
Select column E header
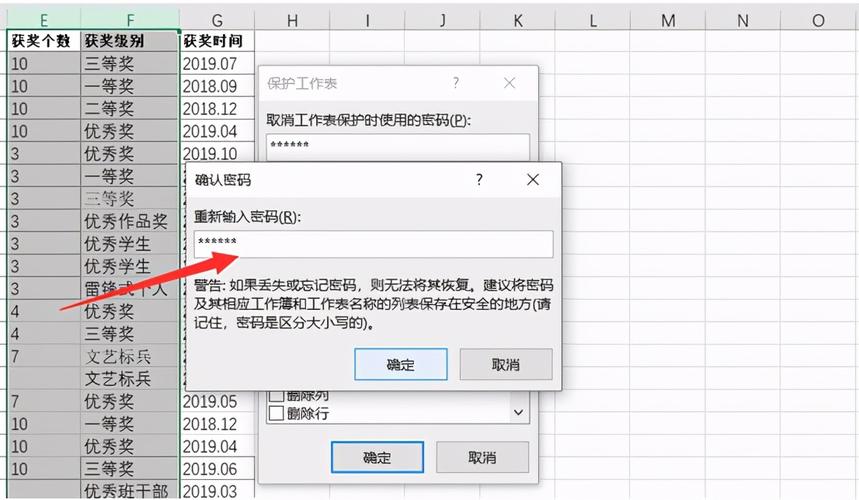(x=43, y=20)
